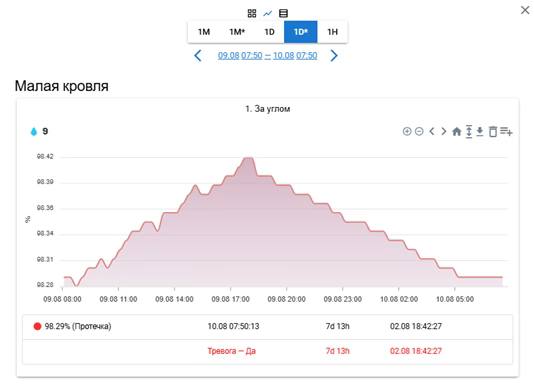The image size is (534, 390).
Task: Go to the previous date range
Action: [198, 56]
